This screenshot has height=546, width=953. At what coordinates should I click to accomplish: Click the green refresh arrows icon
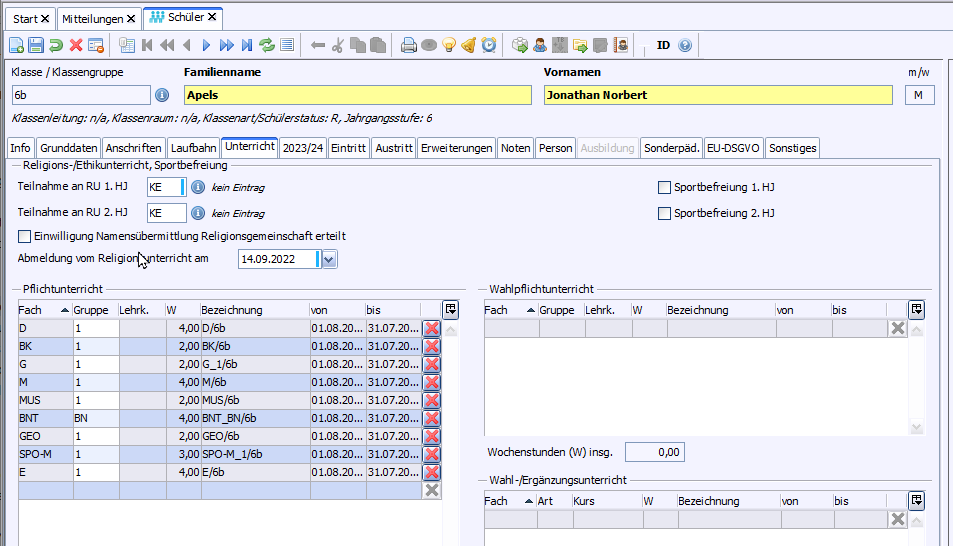267,45
